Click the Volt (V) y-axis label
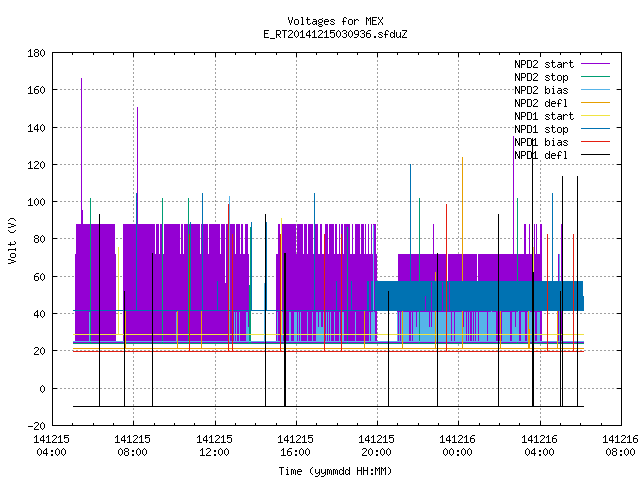The image size is (640, 480). 12,240
